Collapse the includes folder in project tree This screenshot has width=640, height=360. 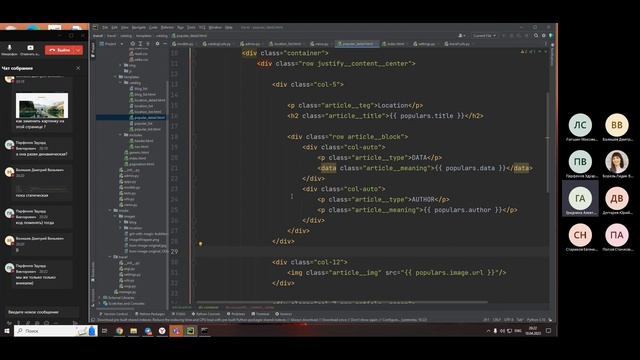pos(121,135)
